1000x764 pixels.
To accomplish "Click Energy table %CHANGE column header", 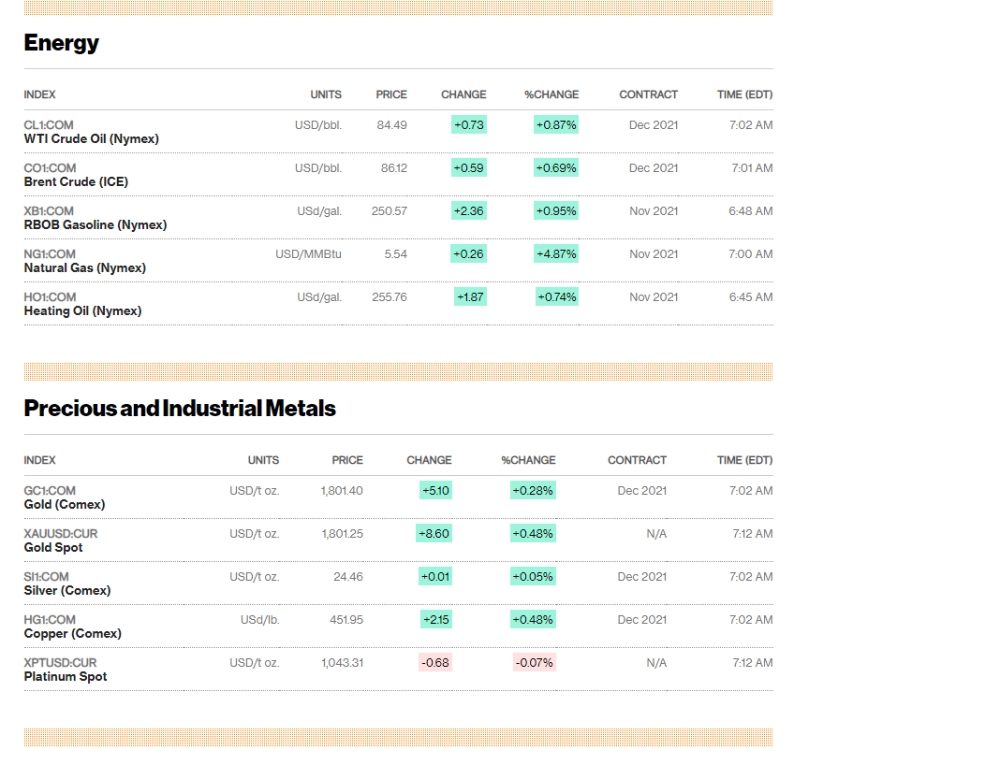I will click(x=552, y=94).
